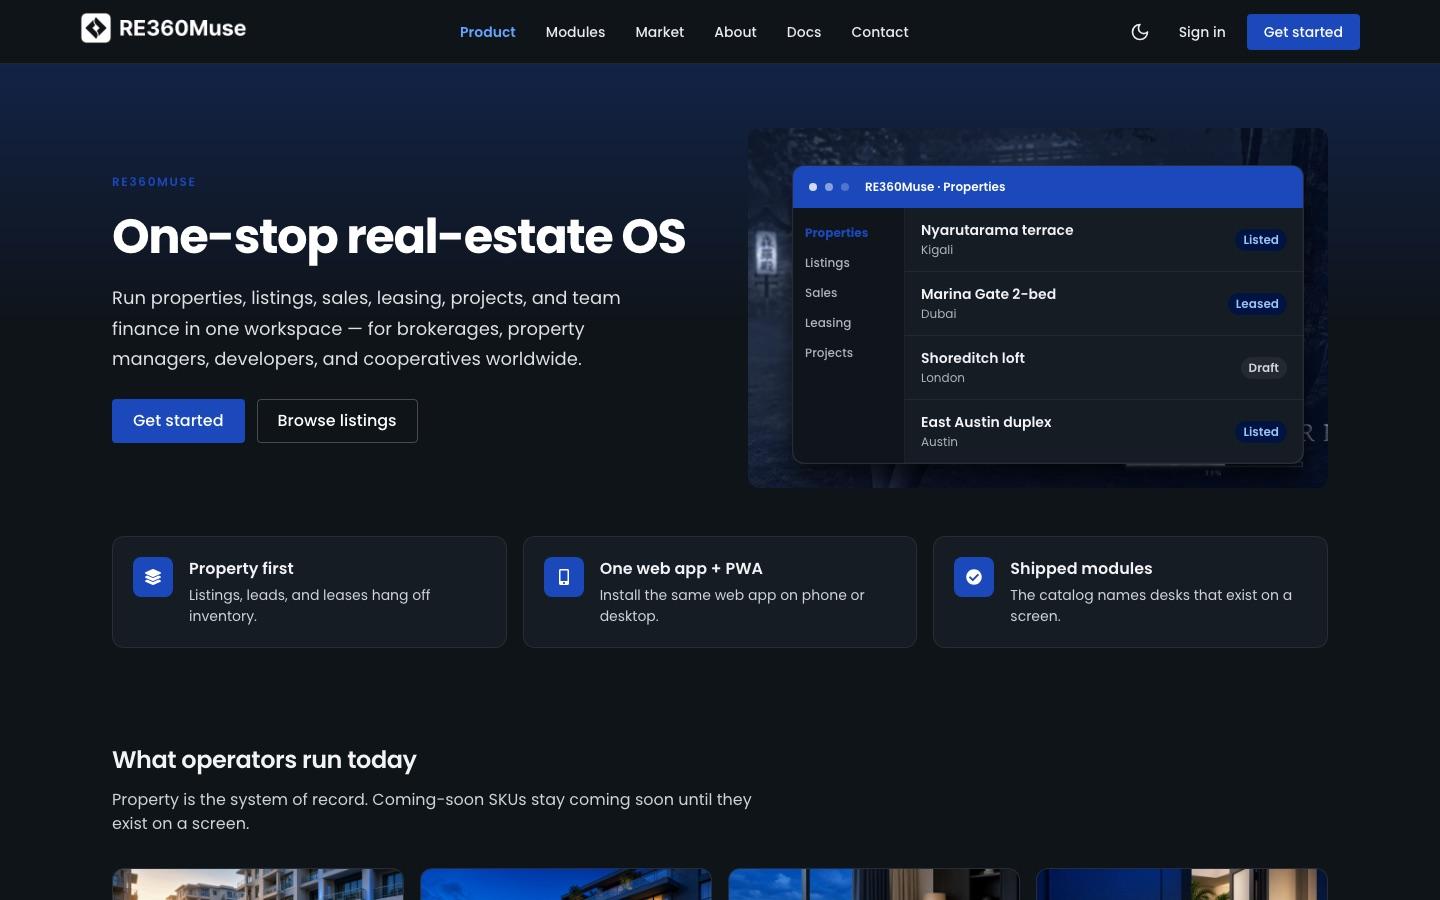Click the One web app phone icon
Viewport: 1440px width, 900px height.
(x=564, y=577)
